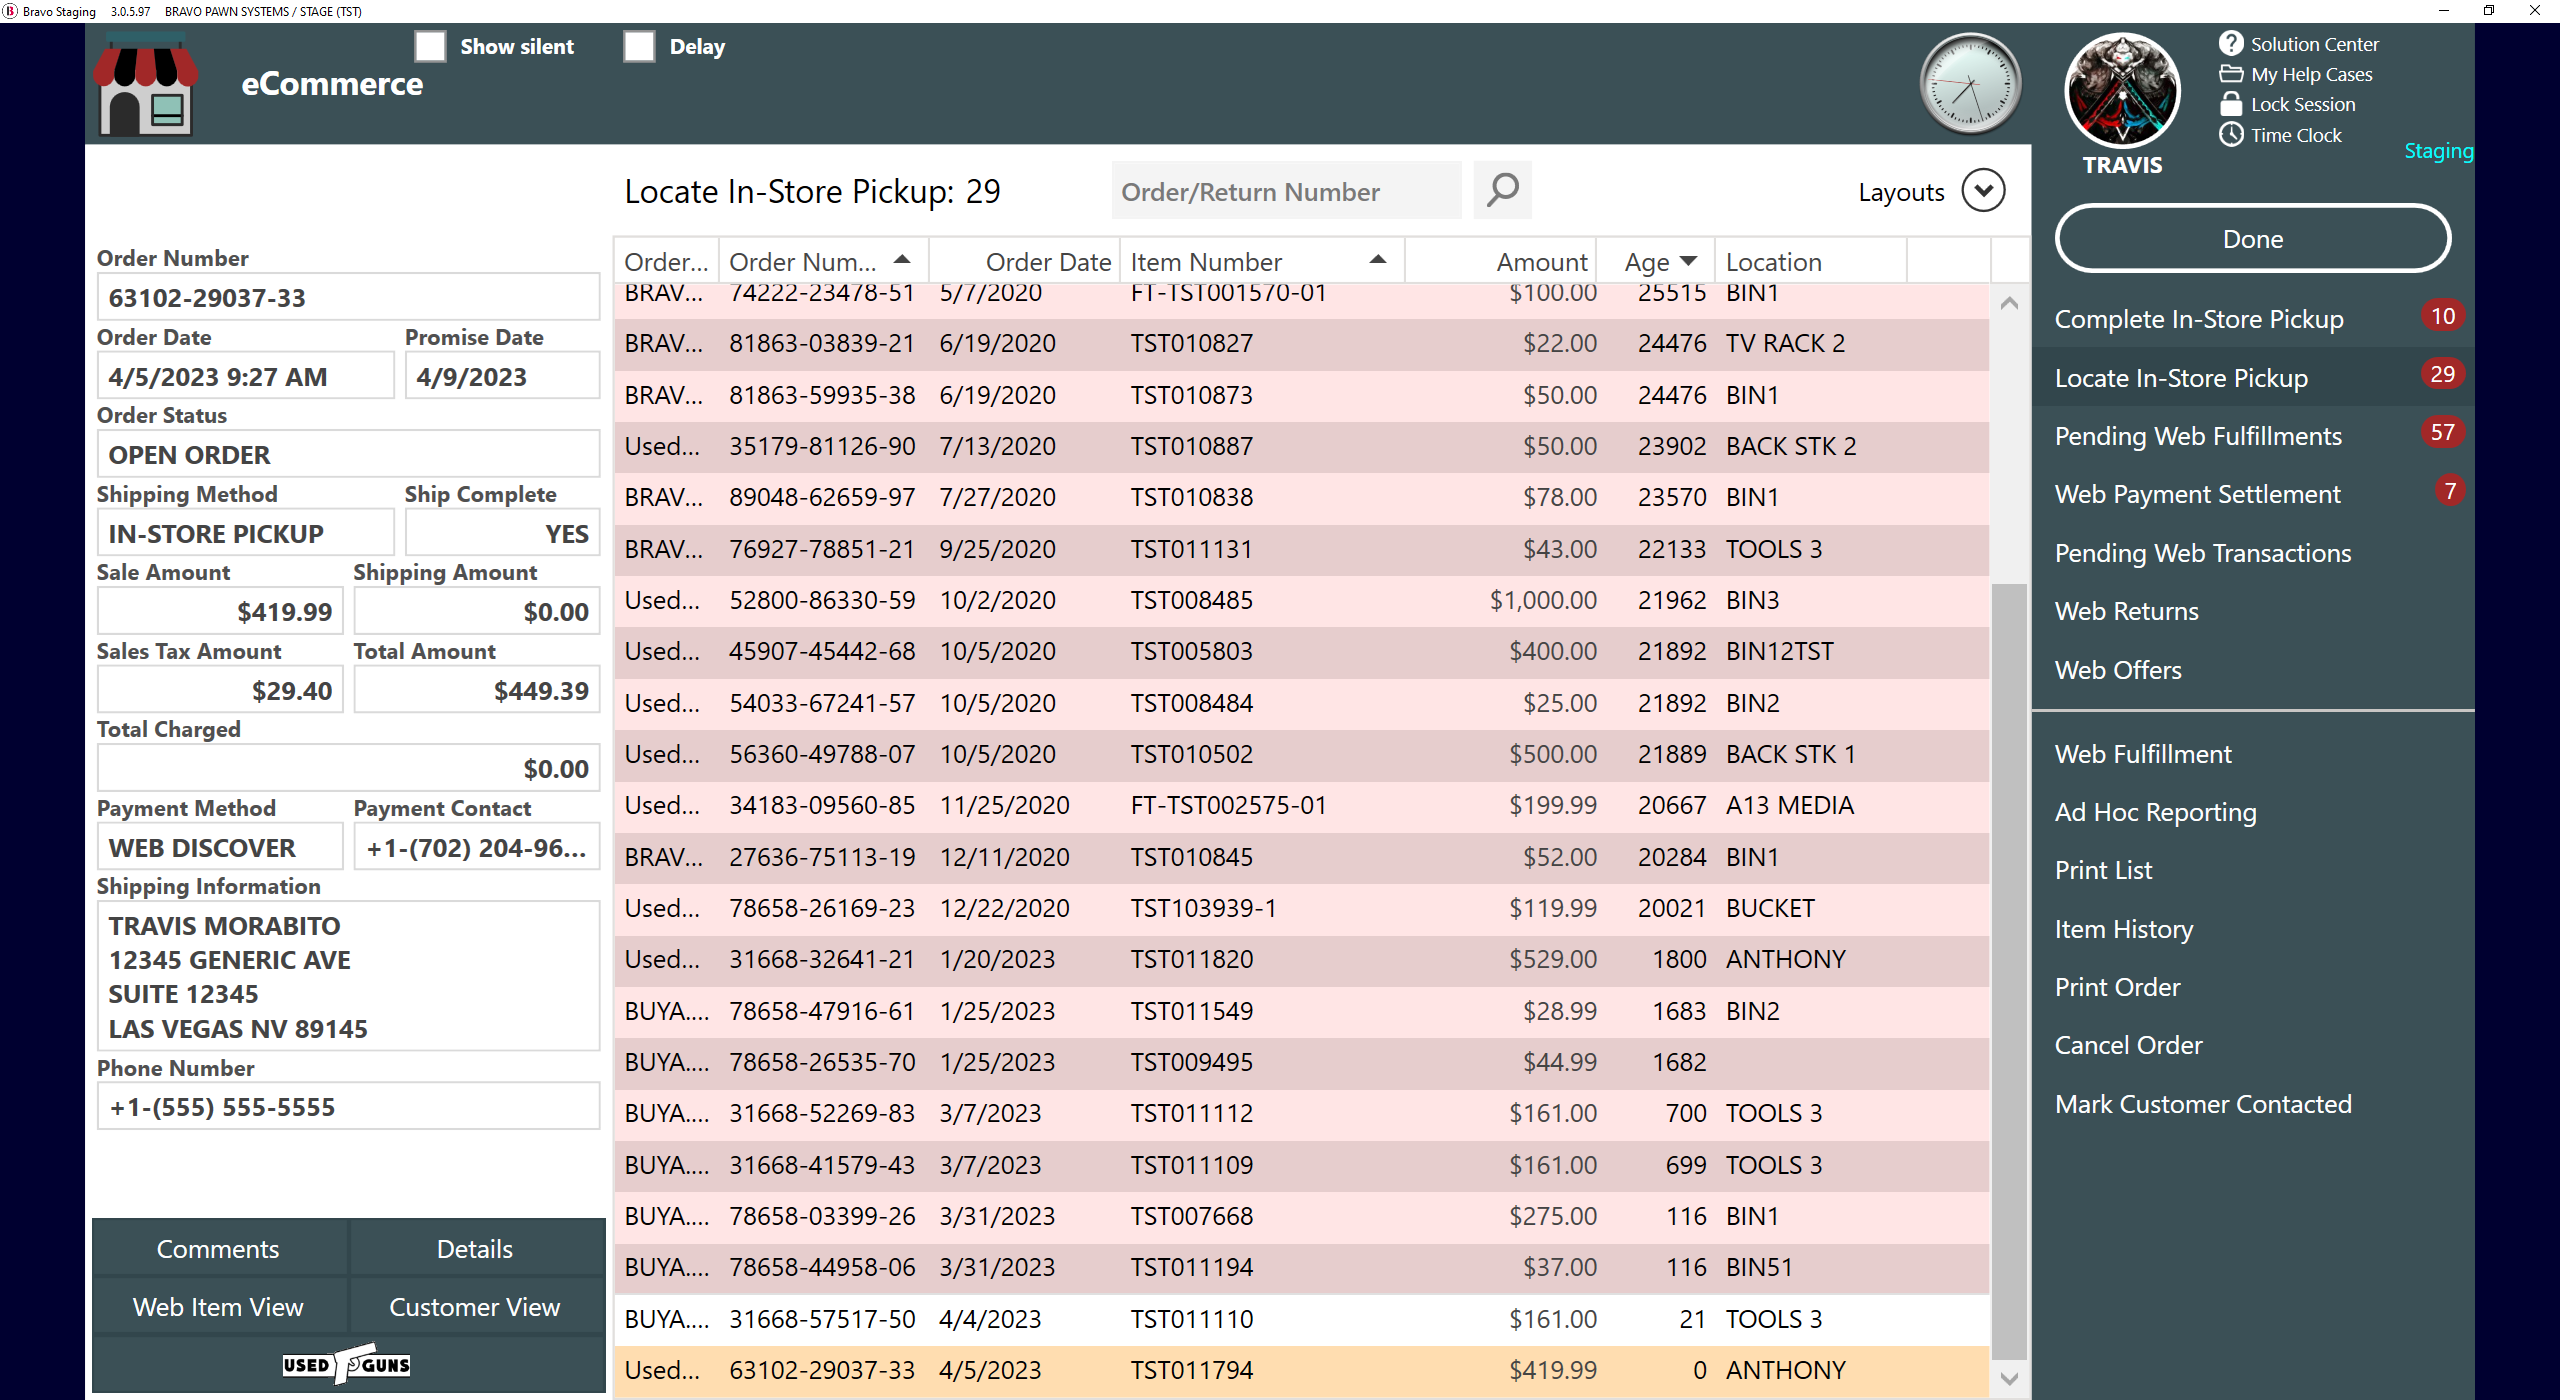Click the Order/Return Number search field
This screenshot has width=2560, height=1400.
[x=1285, y=191]
